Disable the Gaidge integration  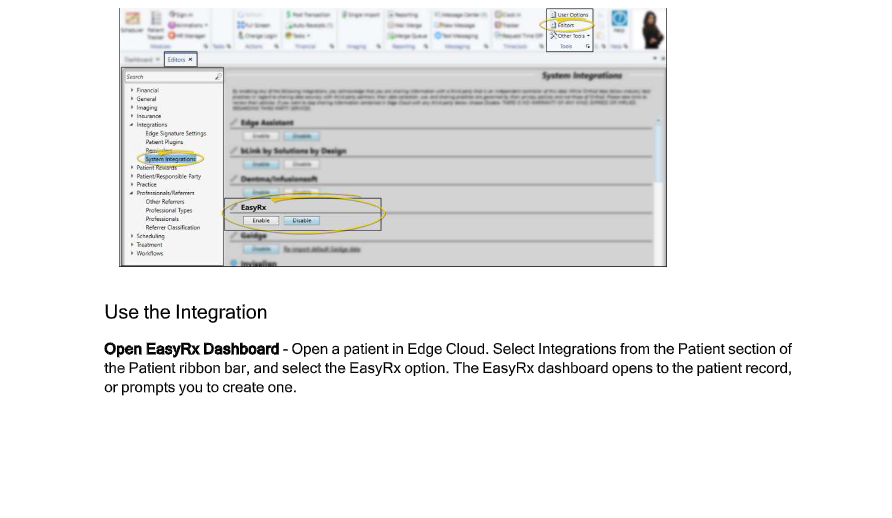tap(261, 249)
